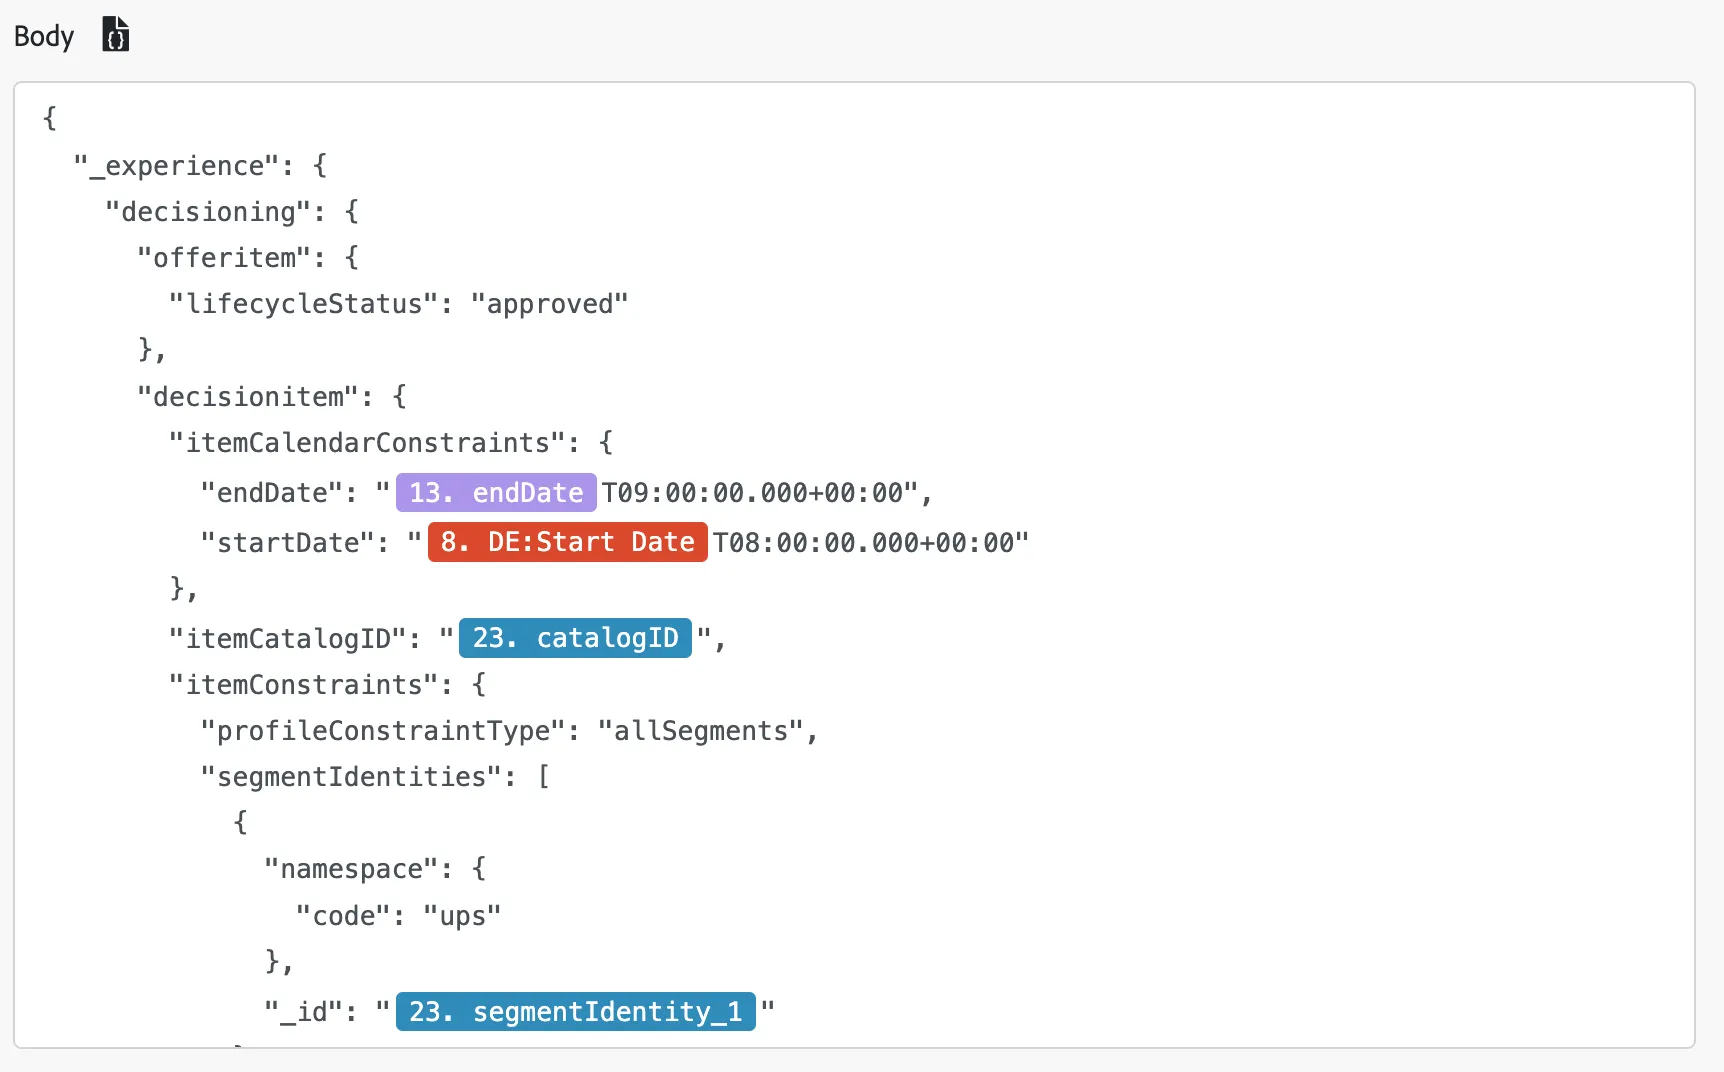Click the T09:00:00.000+00:00 time text
The height and width of the screenshot is (1072, 1724).
(x=752, y=493)
